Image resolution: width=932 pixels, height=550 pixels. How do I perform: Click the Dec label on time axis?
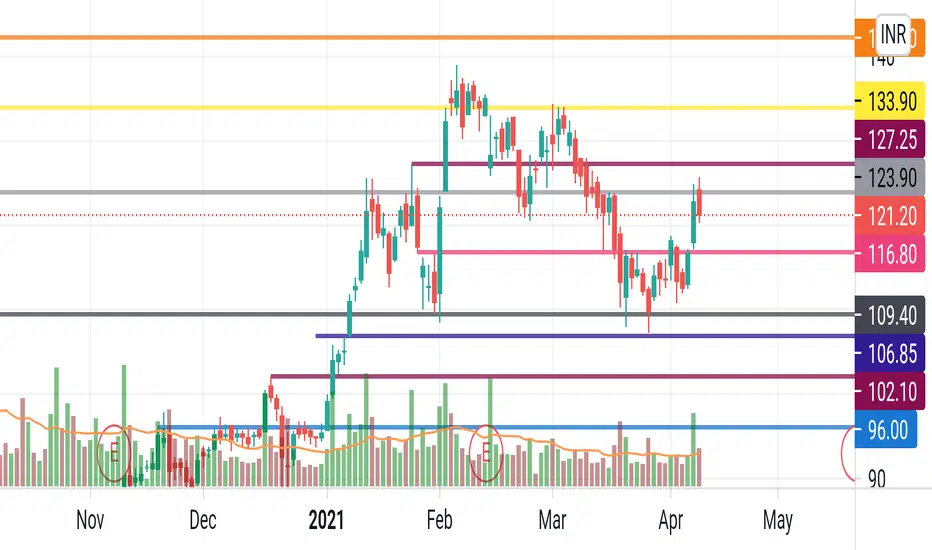coord(203,520)
